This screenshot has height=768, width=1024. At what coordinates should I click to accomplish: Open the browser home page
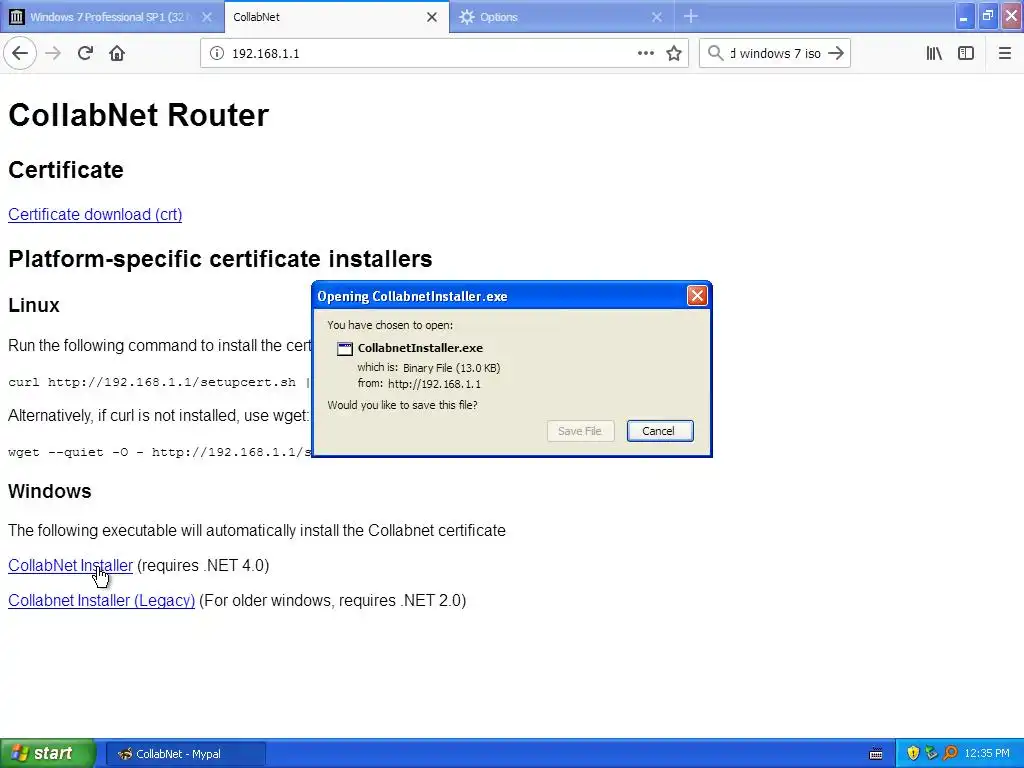coord(117,53)
